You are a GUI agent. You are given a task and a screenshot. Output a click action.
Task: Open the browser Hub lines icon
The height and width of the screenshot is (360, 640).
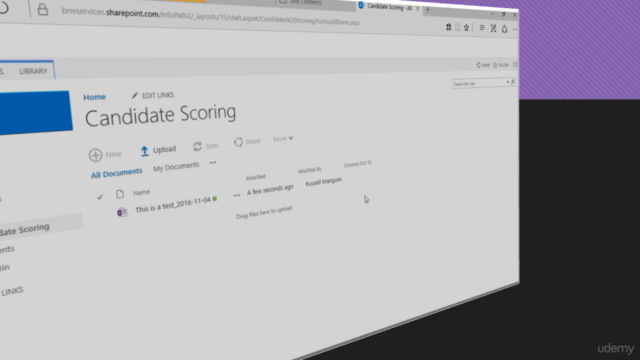coord(482,28)
